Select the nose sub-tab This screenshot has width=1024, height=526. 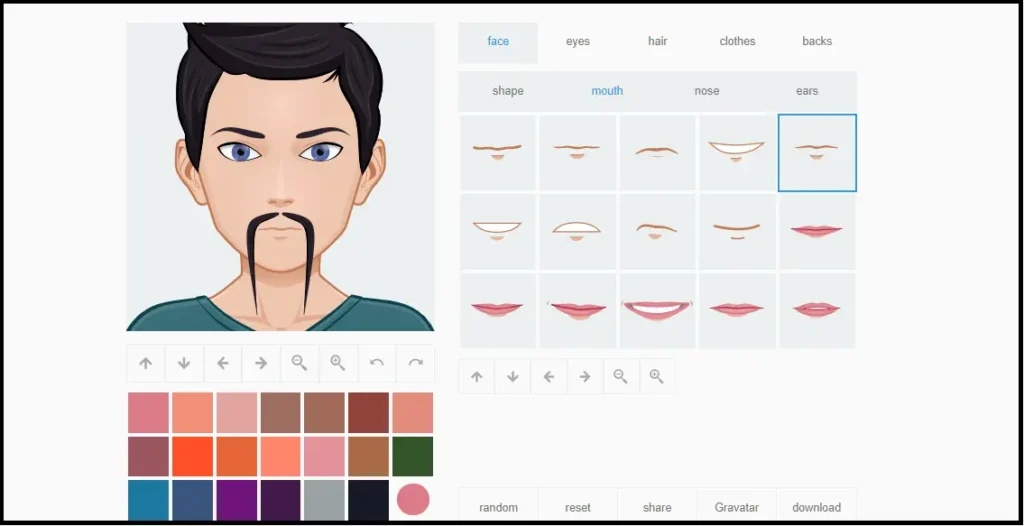click(707, 91)
